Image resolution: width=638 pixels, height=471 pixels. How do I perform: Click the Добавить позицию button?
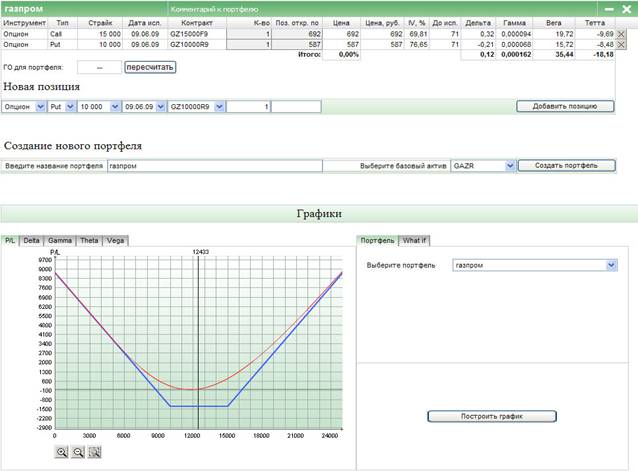[565, 106]
